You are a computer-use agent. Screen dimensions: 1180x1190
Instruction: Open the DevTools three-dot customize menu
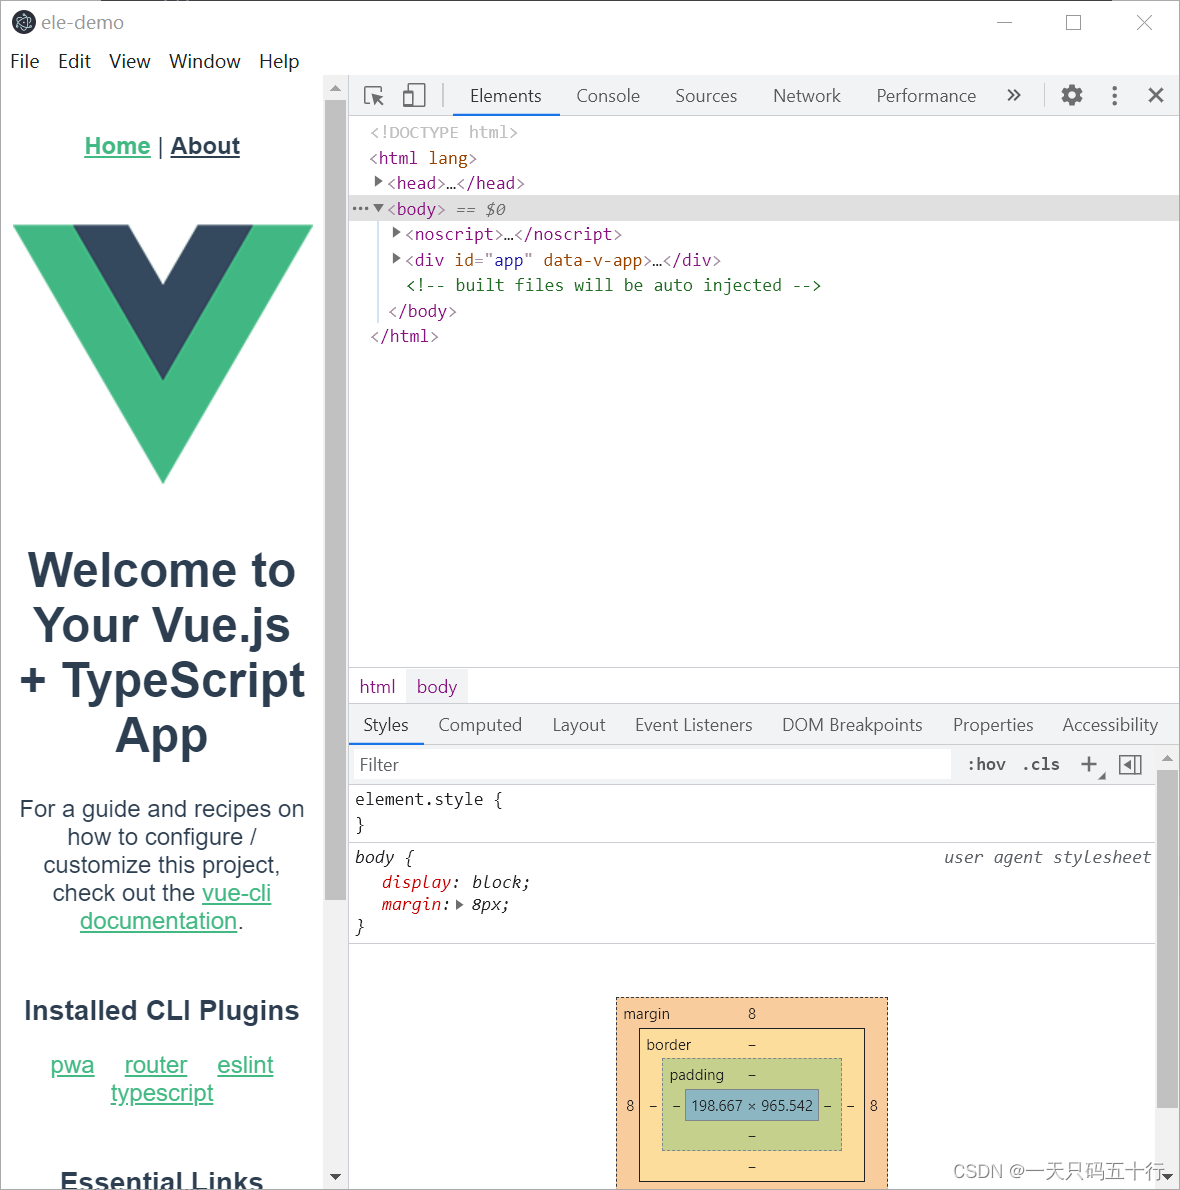1114,95
